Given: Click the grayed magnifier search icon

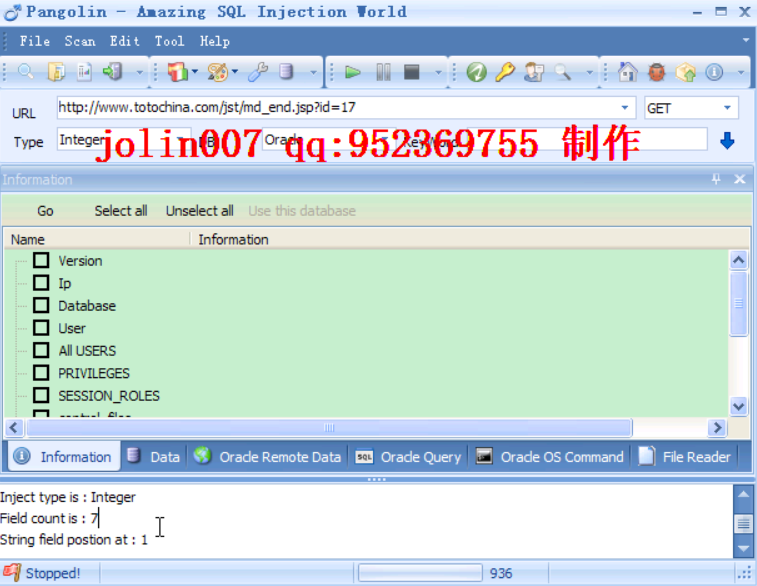Looking at the screenshot, I should click(562, 72).
